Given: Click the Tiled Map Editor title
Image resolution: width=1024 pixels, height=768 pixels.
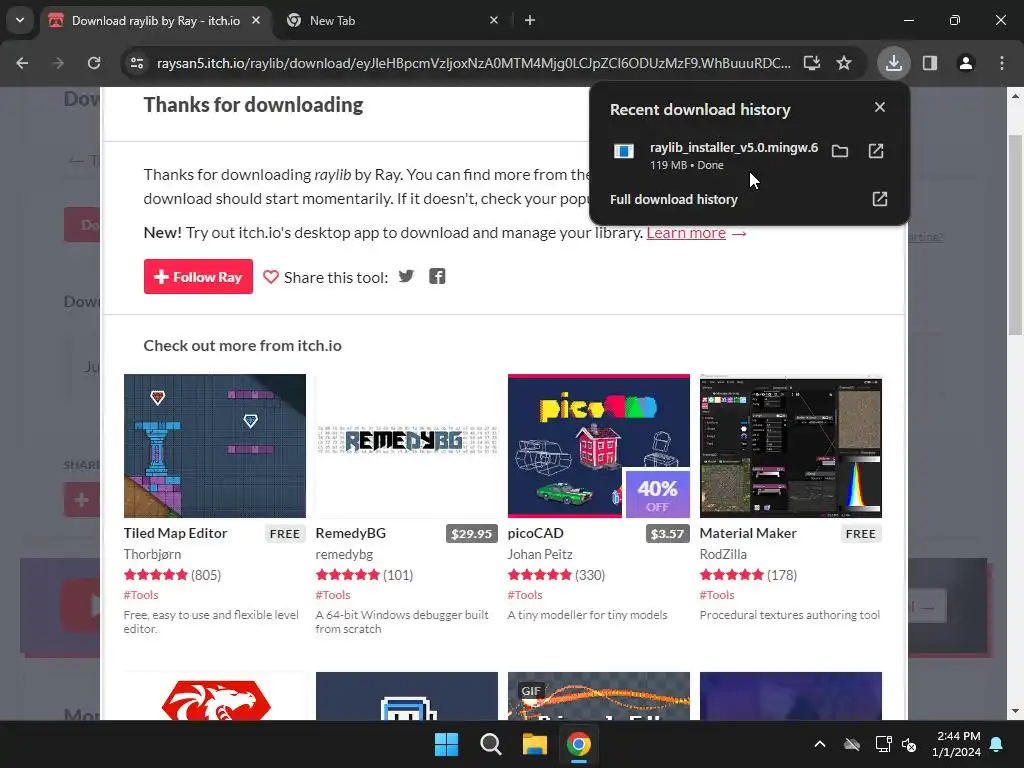Looking at the screenshot, I should [176, 533].
